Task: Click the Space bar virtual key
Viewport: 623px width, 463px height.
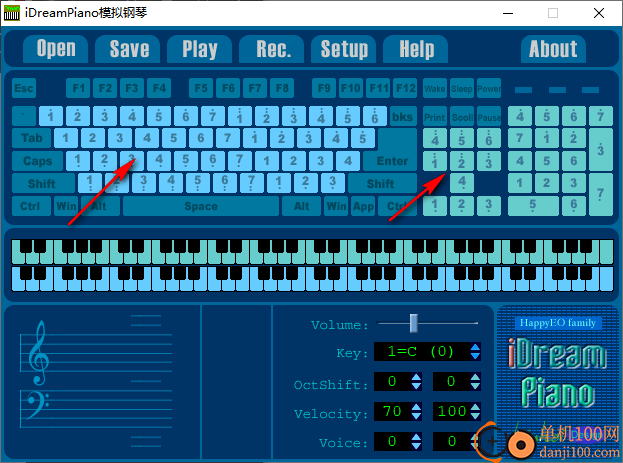Action: (x=201, y=206)
